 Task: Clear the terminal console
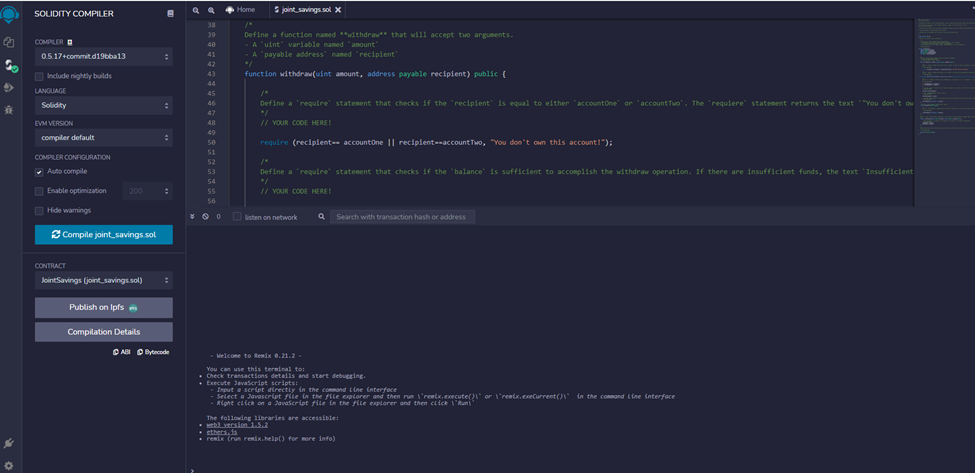pos(205,217)
